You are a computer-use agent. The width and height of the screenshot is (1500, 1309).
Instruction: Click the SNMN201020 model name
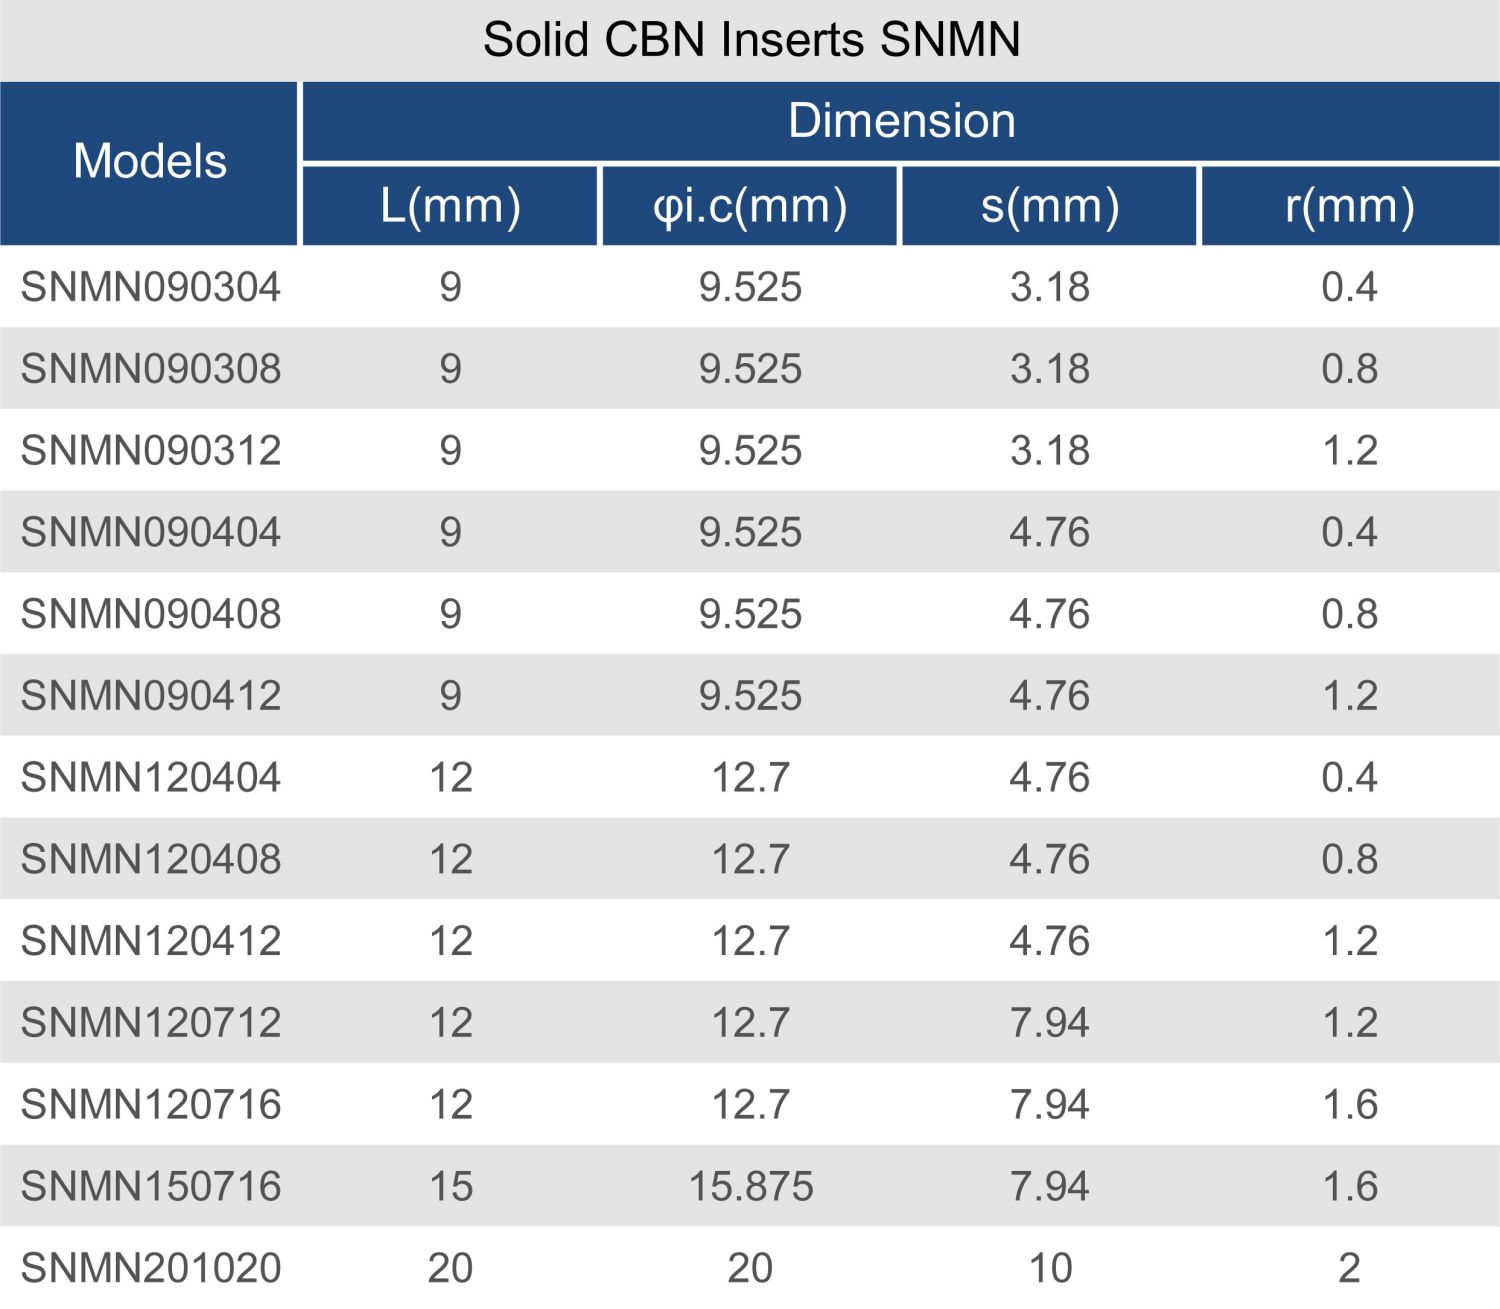[151, 1269]
